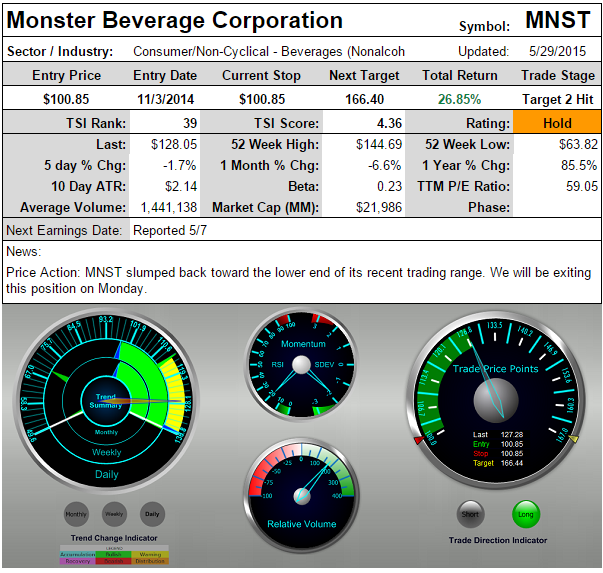Image resolution: width=603 pixels, height=573 pixels.
Task: Click the RSI label in Momentum gauge
Action: coord(277,366)
